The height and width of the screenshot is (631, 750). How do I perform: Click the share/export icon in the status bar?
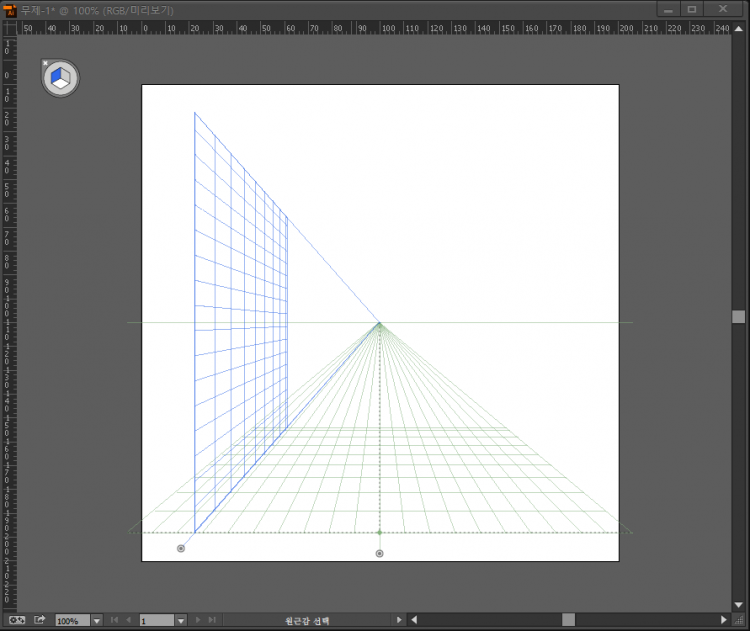point(40,620)
